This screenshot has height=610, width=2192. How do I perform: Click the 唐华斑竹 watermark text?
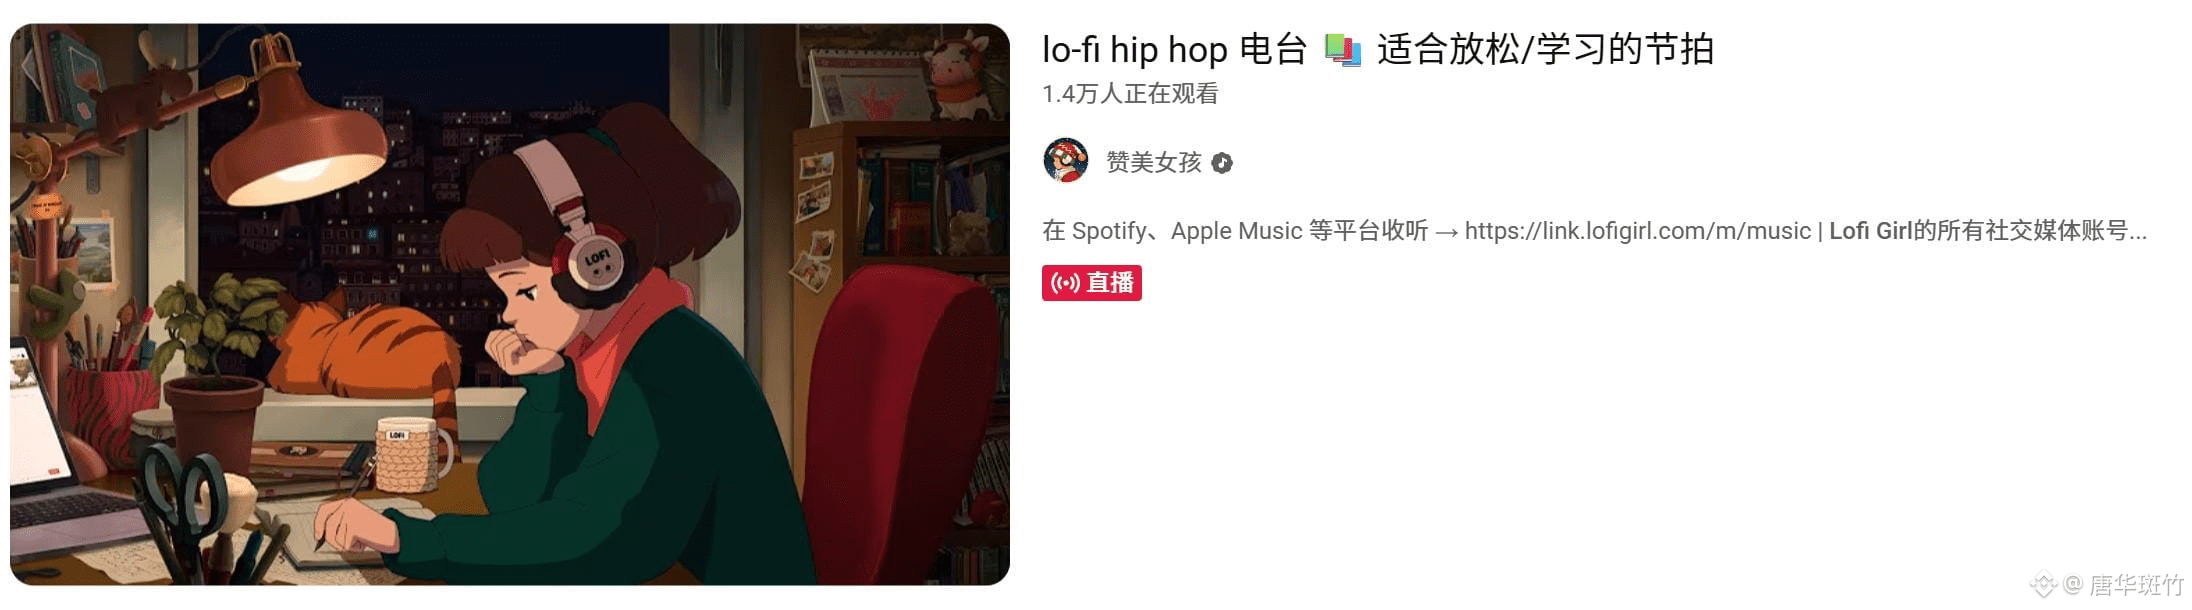(x=2136, y=584)
